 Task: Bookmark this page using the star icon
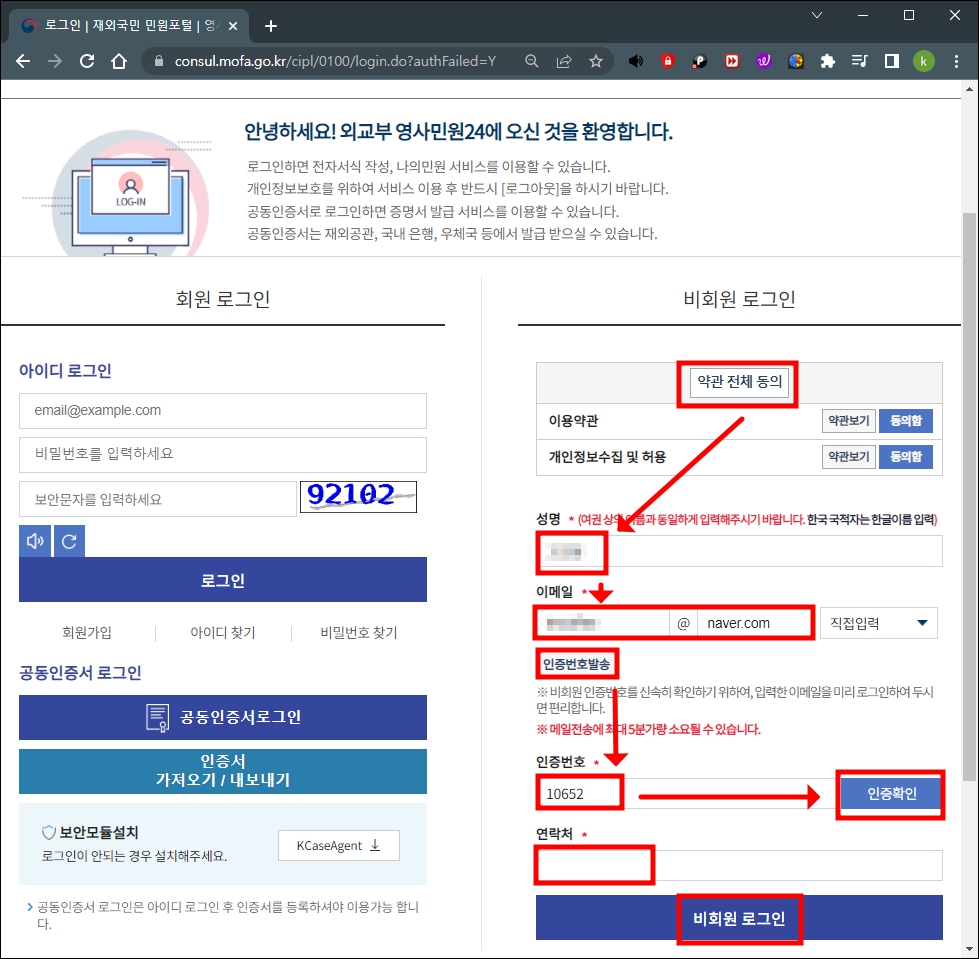pos(596,61)
